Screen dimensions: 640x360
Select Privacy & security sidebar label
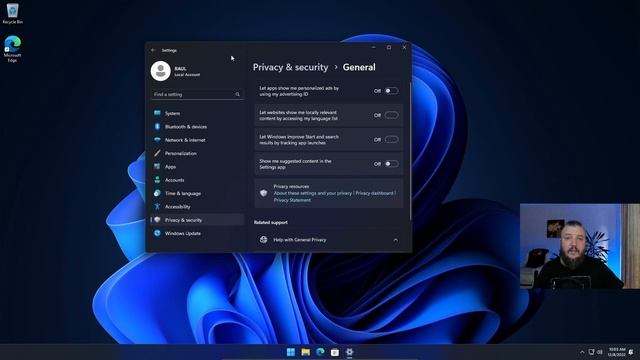coord(183,220)
